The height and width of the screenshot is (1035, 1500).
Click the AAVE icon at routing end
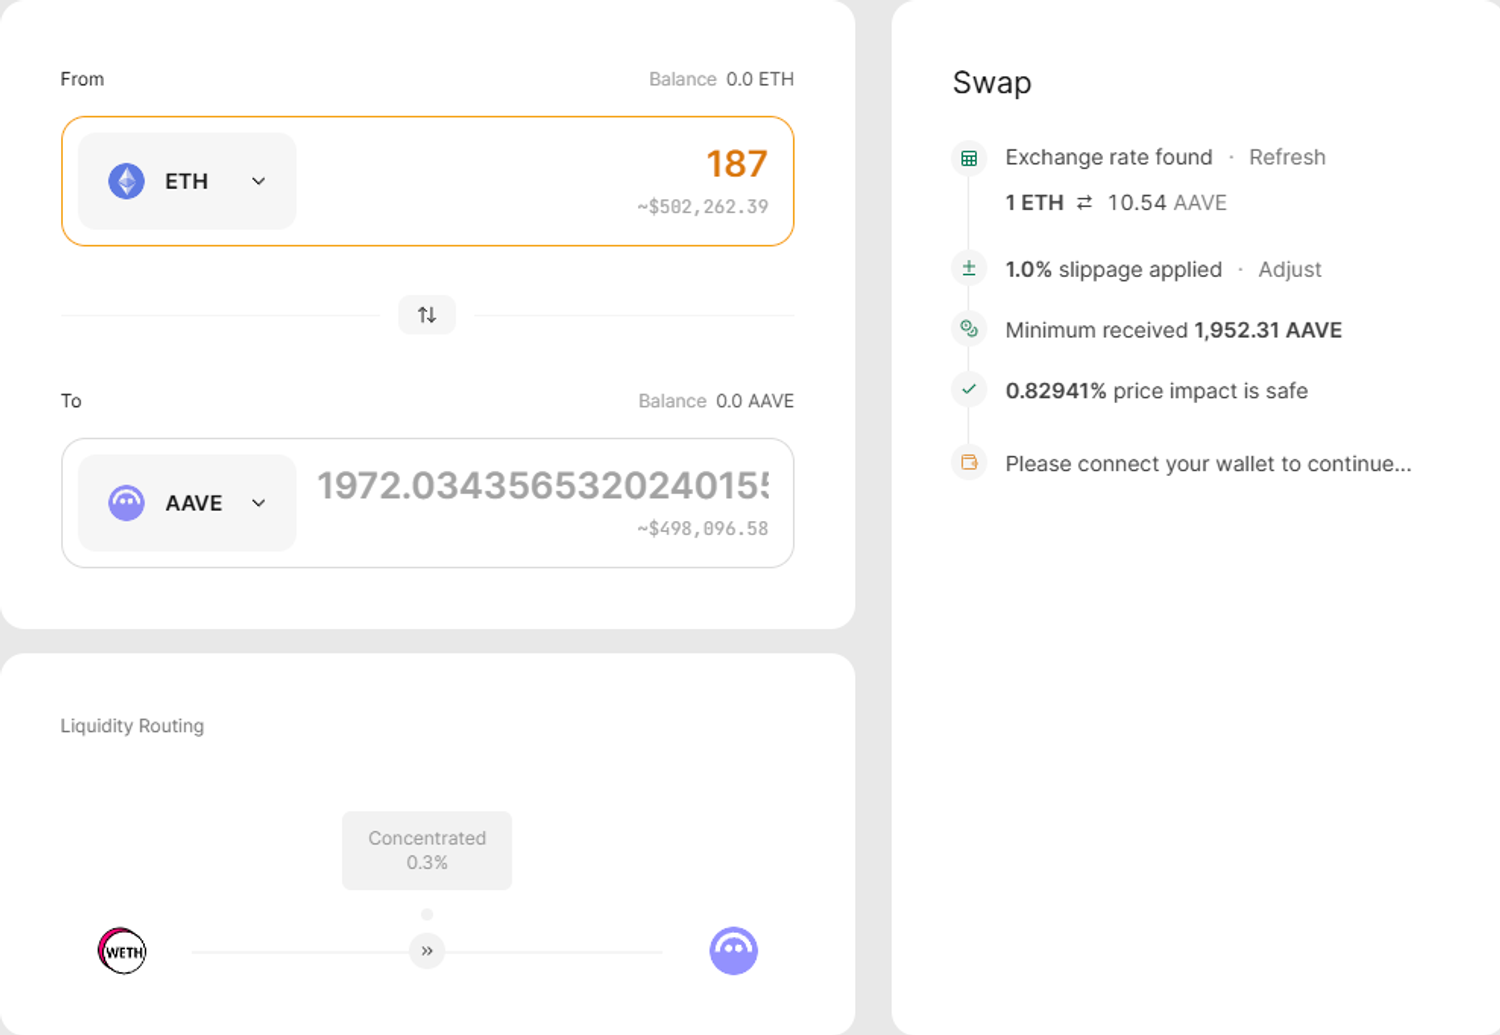click(733, 951)
